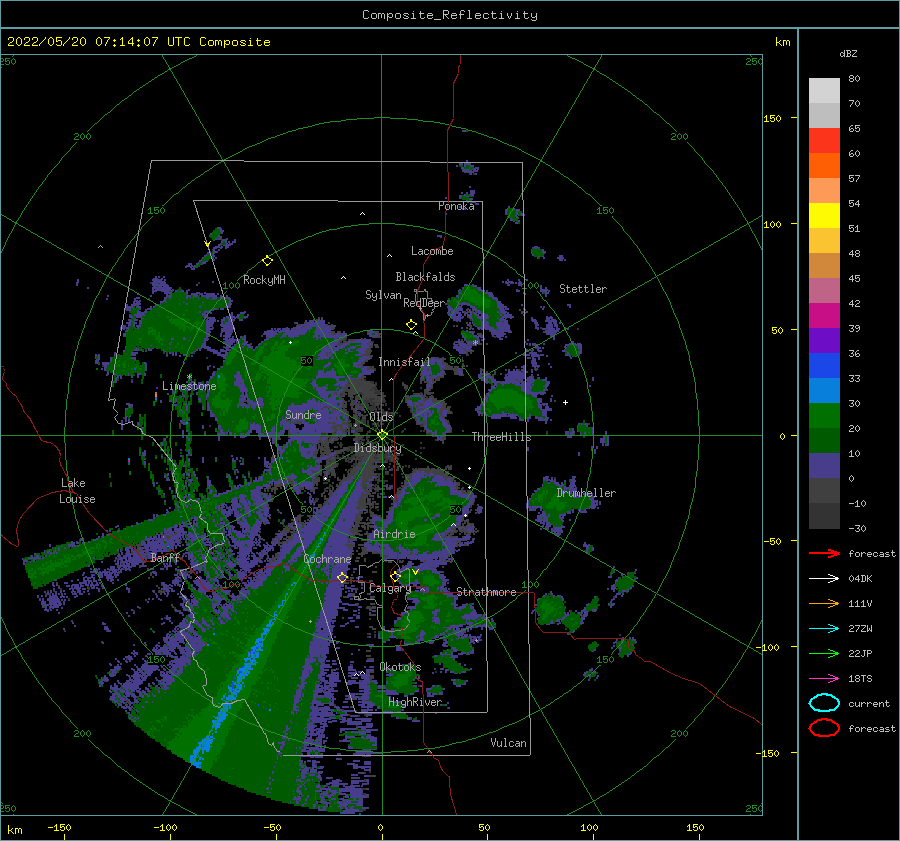Click the red forecast arrow in legend

click(824, 553)
